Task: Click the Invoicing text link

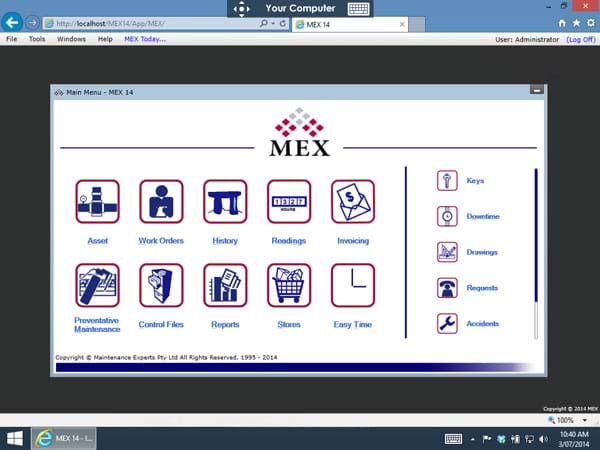Action: click(353, 241)
